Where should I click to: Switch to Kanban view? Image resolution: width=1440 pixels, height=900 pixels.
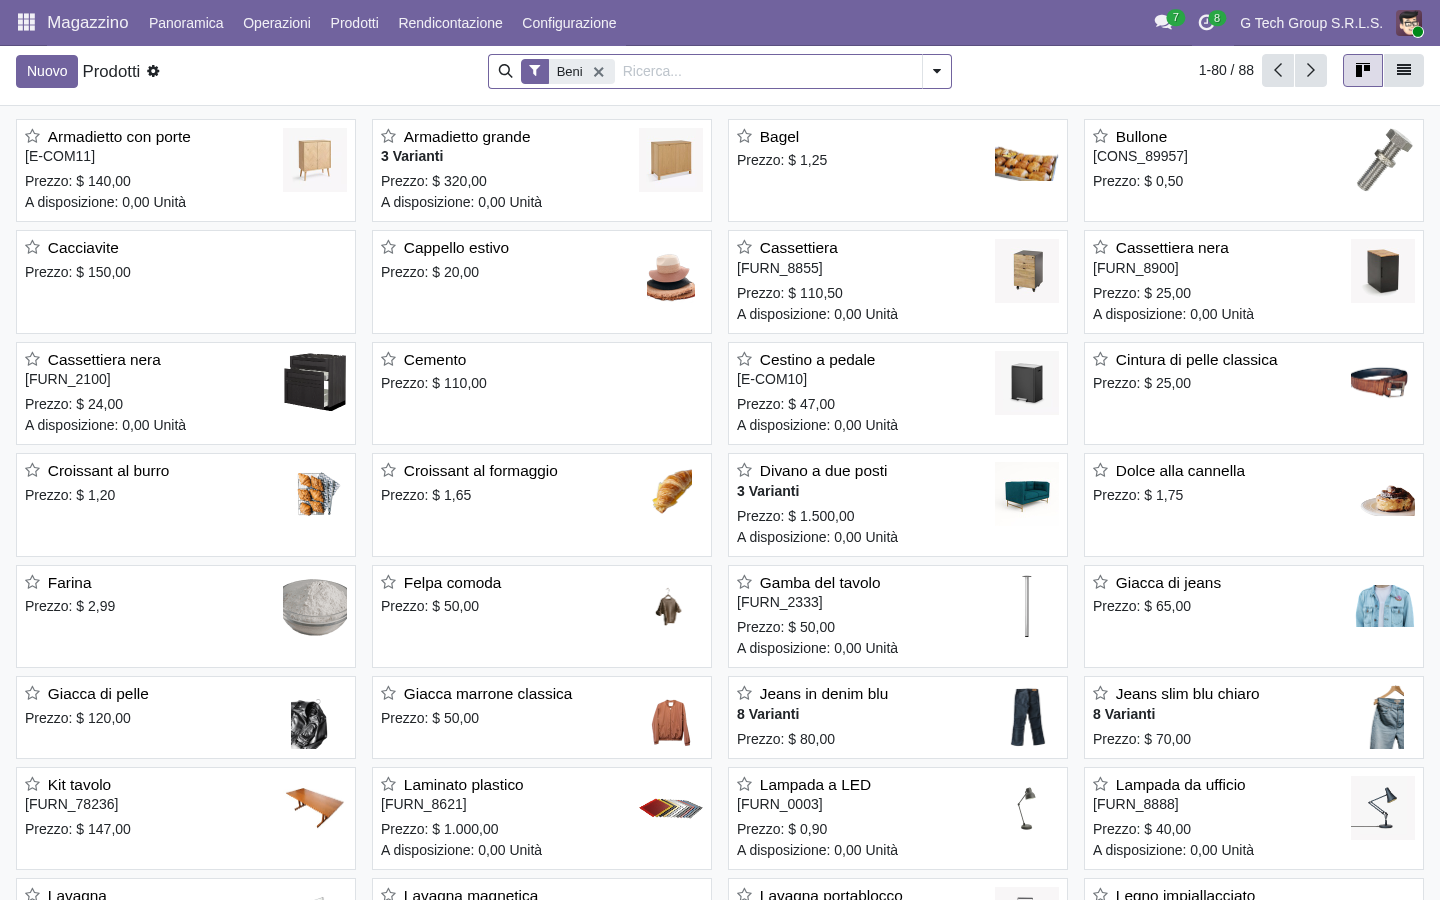pos(1363,70)
